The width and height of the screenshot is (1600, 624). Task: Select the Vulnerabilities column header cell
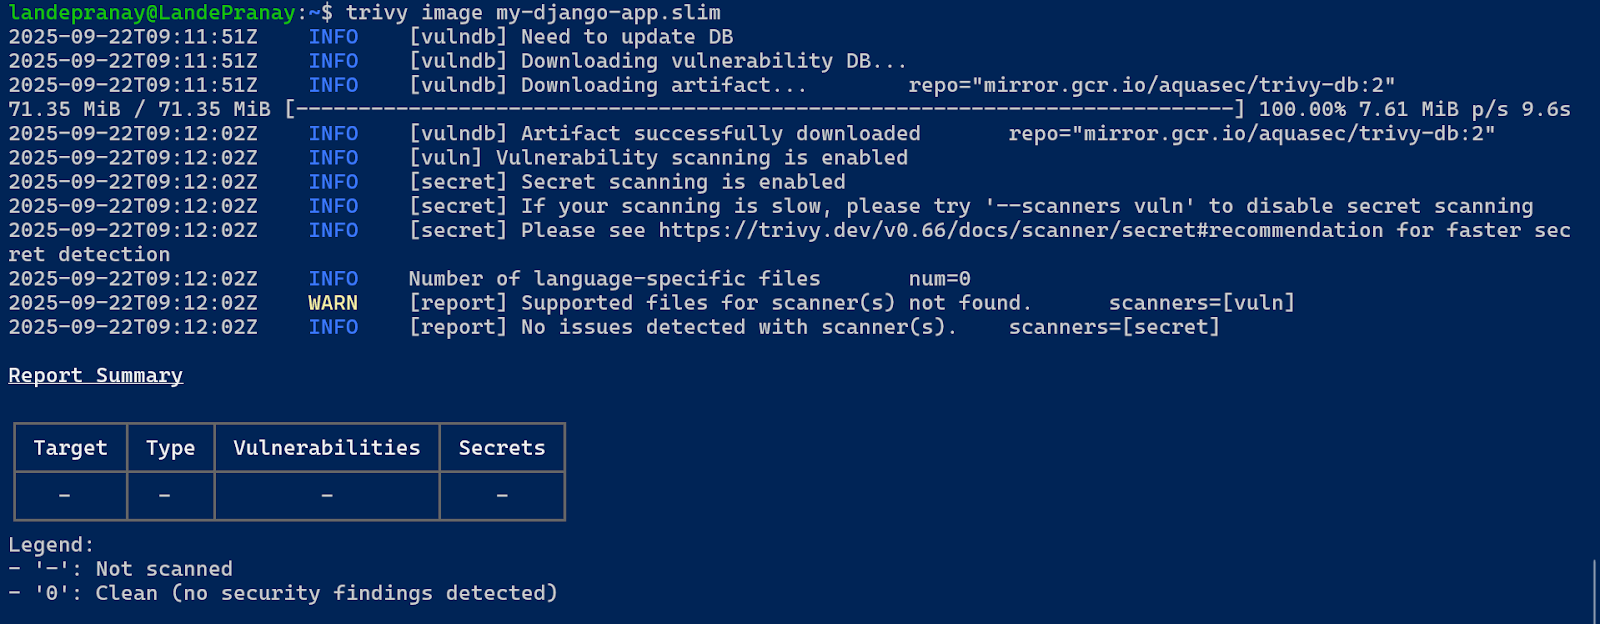[x=327, y=448]
